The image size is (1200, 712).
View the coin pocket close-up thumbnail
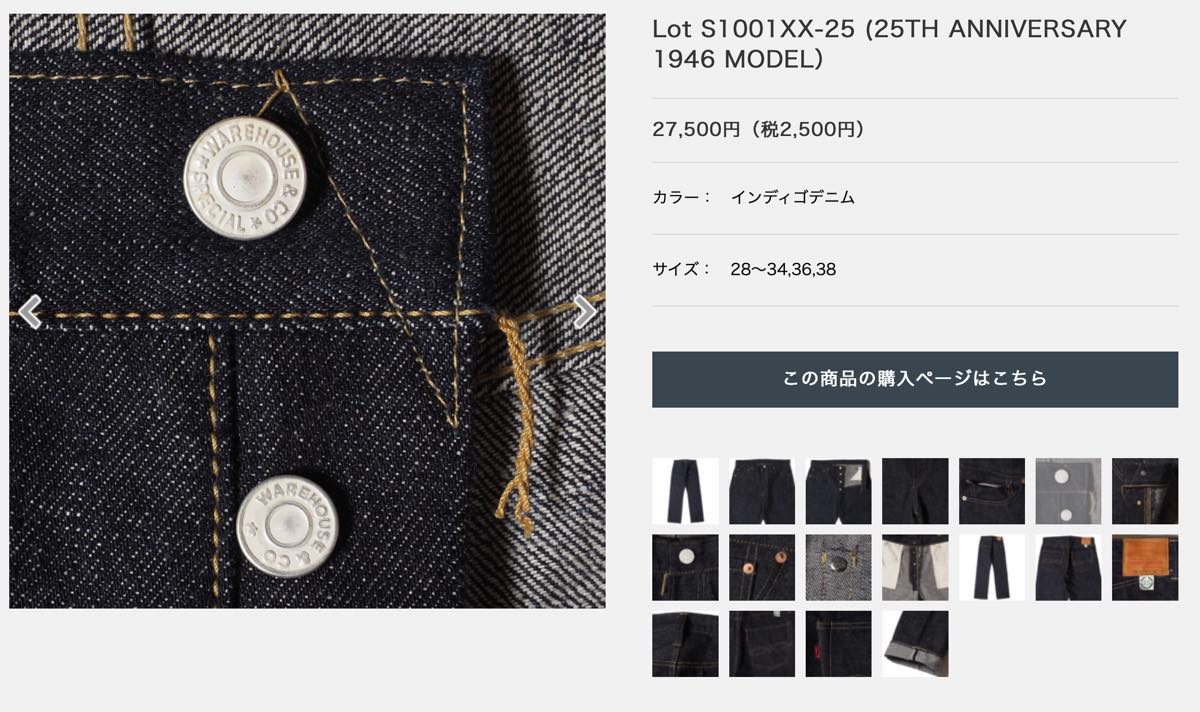[992, 491]
